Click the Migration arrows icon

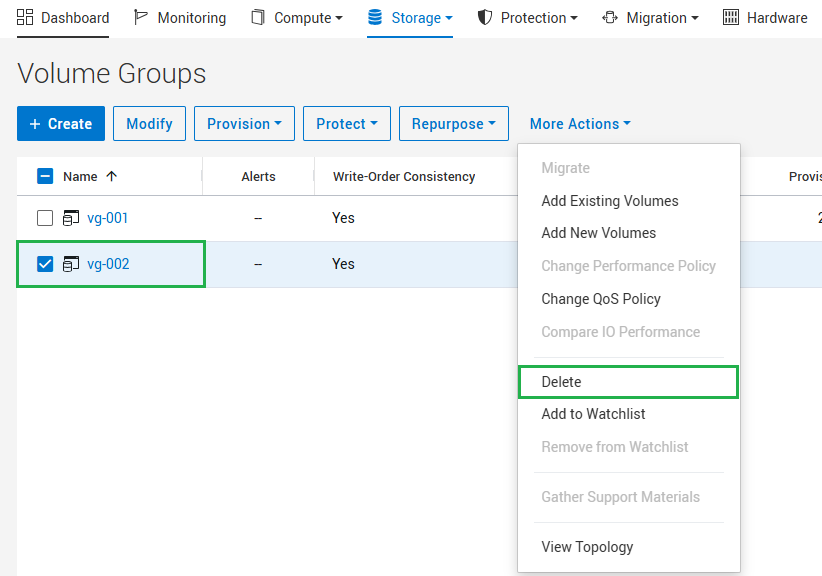tap(609, 17)
